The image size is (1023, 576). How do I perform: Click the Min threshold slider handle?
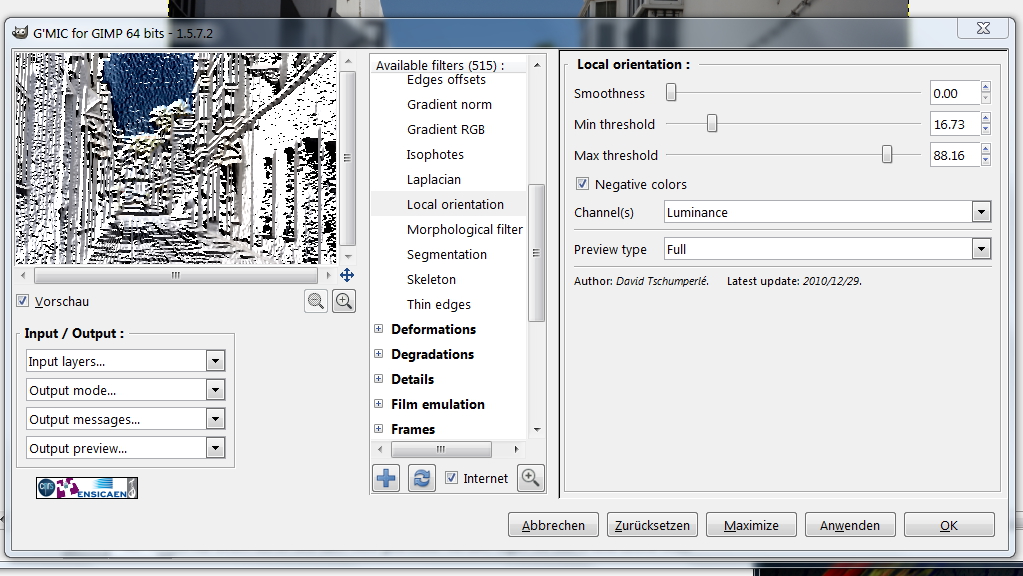click(712, 124)
